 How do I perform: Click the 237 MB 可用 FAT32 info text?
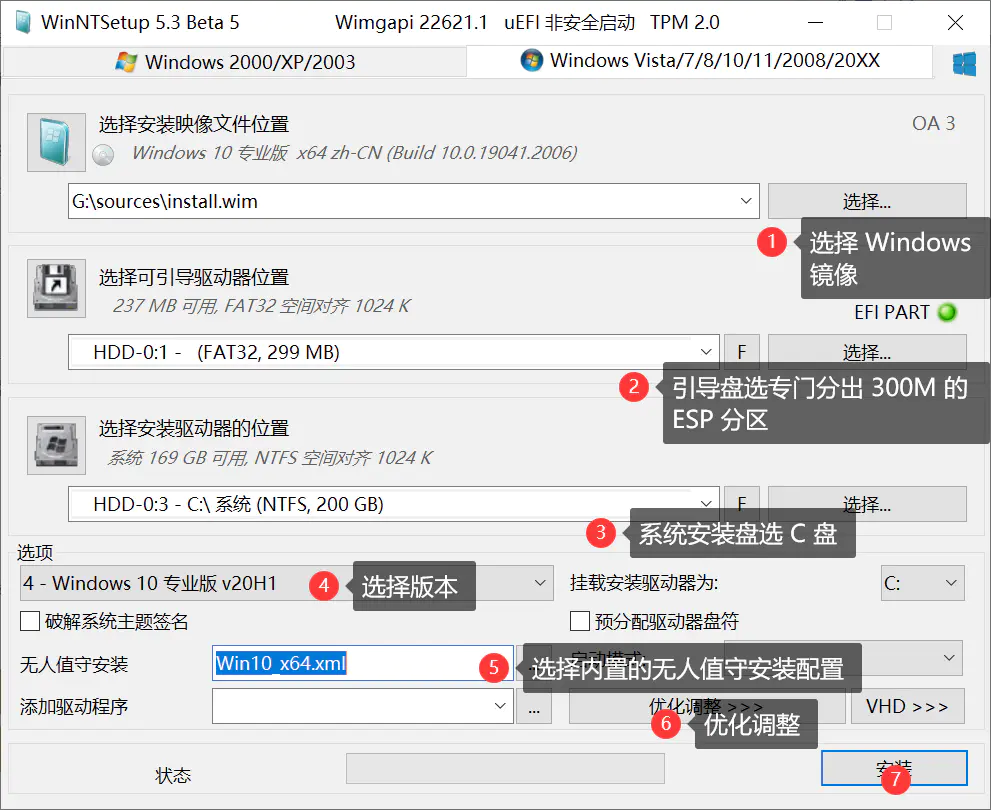point(261,306)
